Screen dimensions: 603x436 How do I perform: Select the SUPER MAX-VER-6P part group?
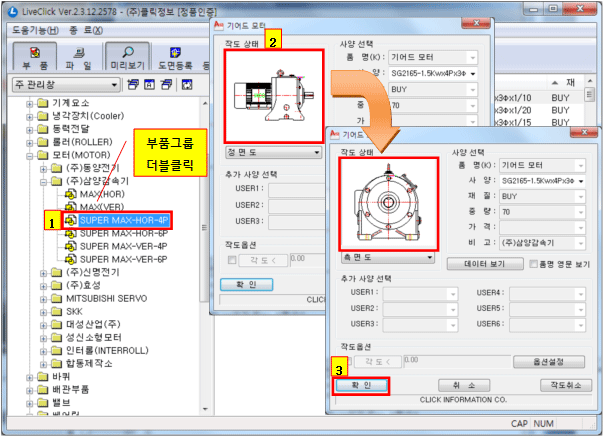123,260
